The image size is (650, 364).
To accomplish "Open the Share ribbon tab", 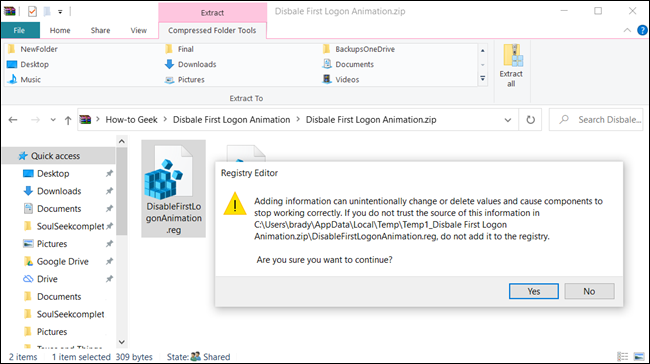I will coord(100,30).
